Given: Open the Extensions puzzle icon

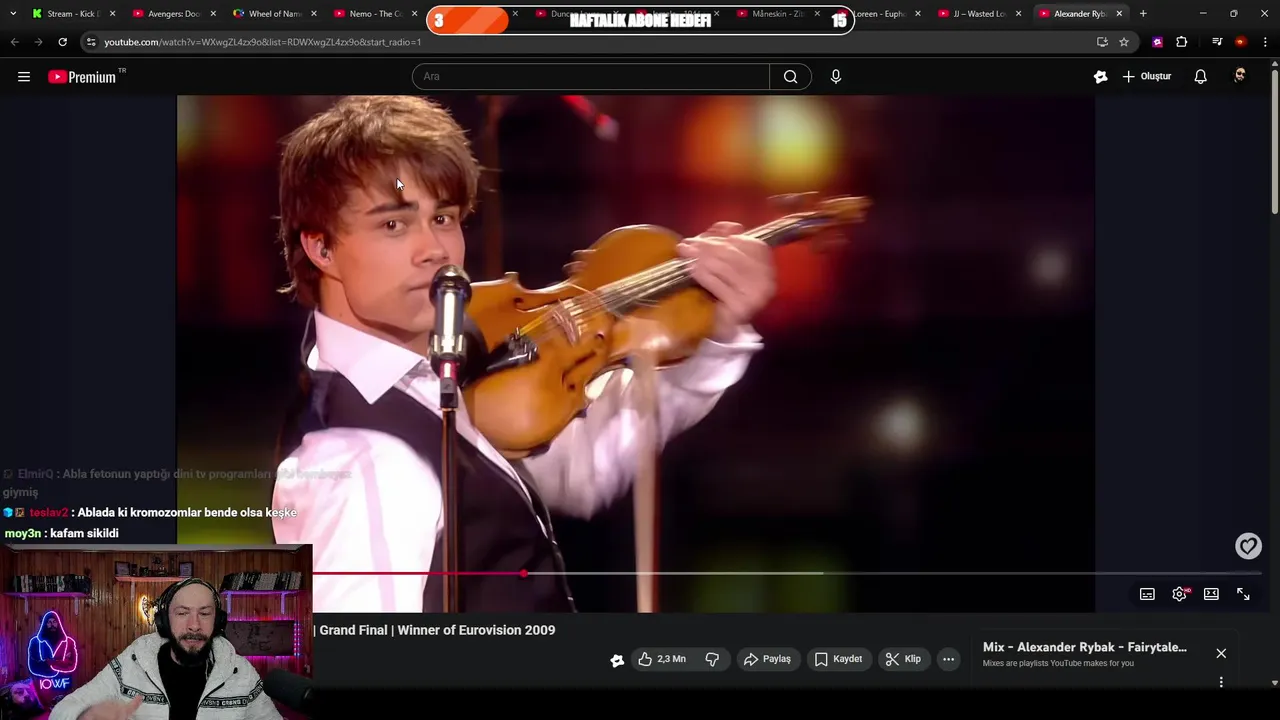Looking at the screenshot, I should [x=1182, y=42].
